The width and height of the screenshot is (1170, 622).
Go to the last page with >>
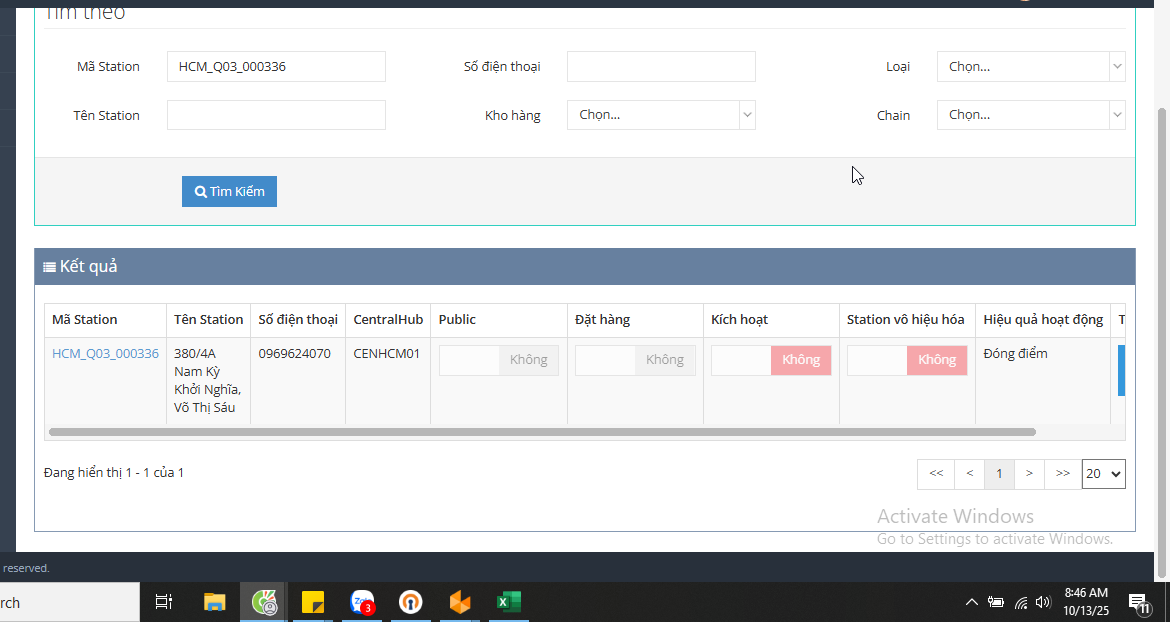pyautogui.click(x=1063, y=474)
